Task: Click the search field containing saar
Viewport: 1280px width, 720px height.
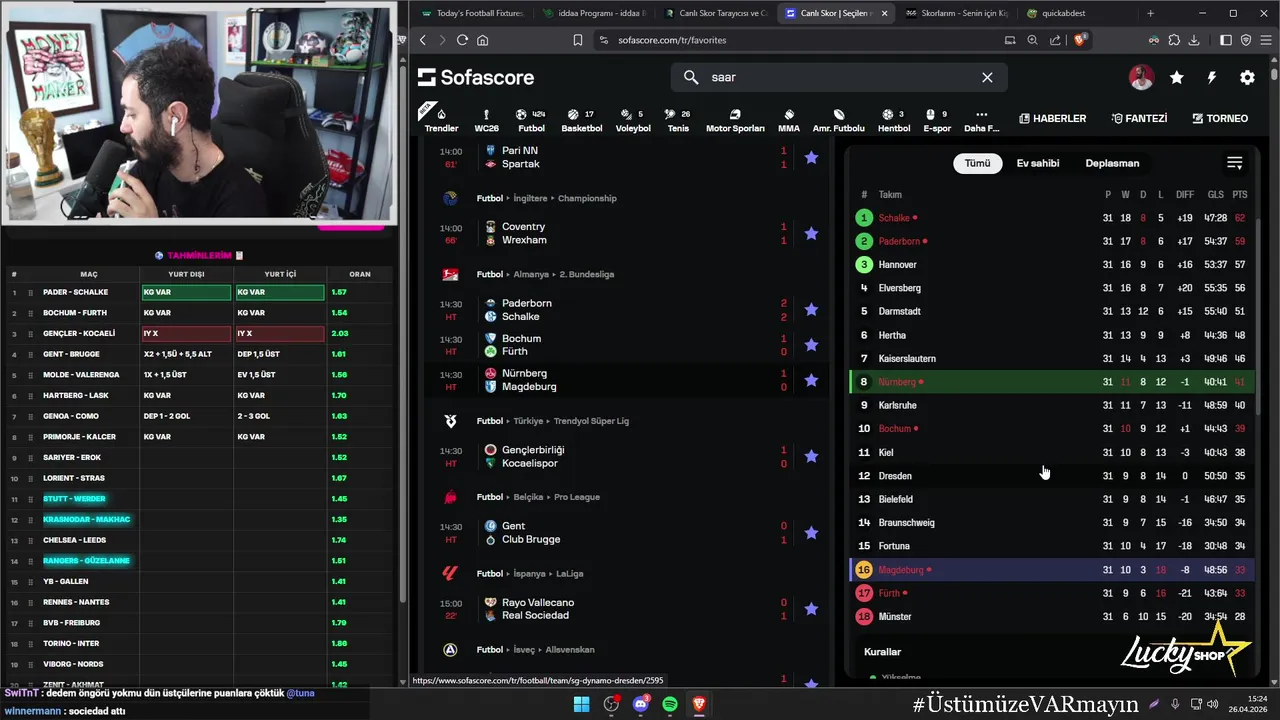Action: tap(838, 77)
